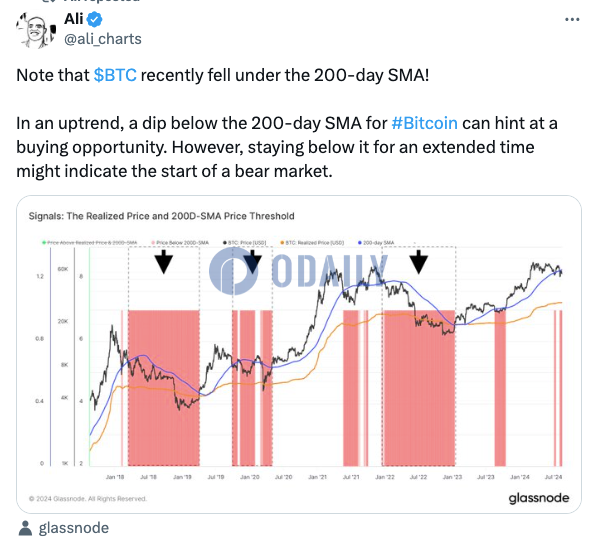Open the $BTC cashtag link
The width and height of the screenshot is (597, 543).
pyautogui.click(x=115, y=75)
